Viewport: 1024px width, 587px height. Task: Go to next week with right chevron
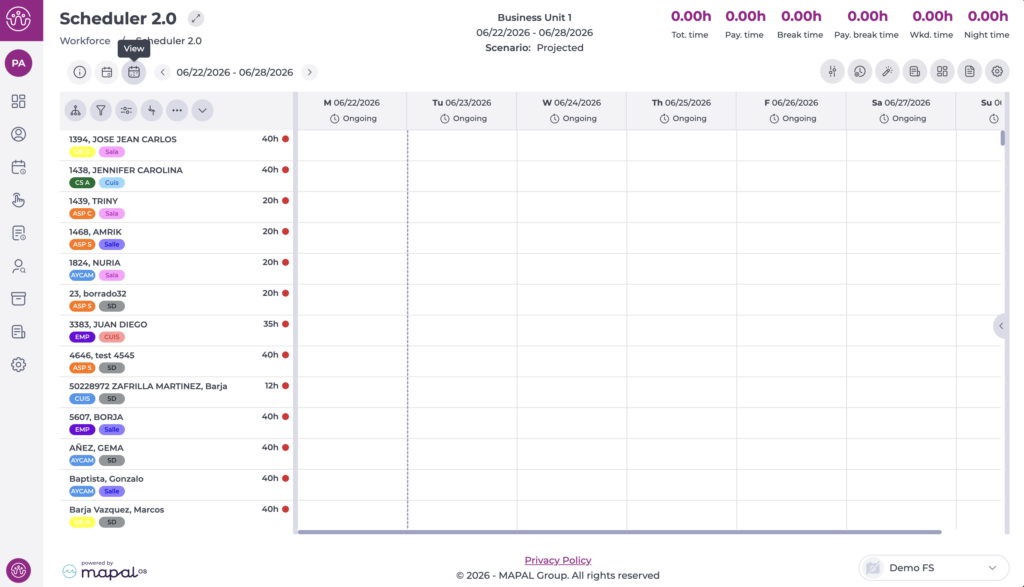point(310,72)
